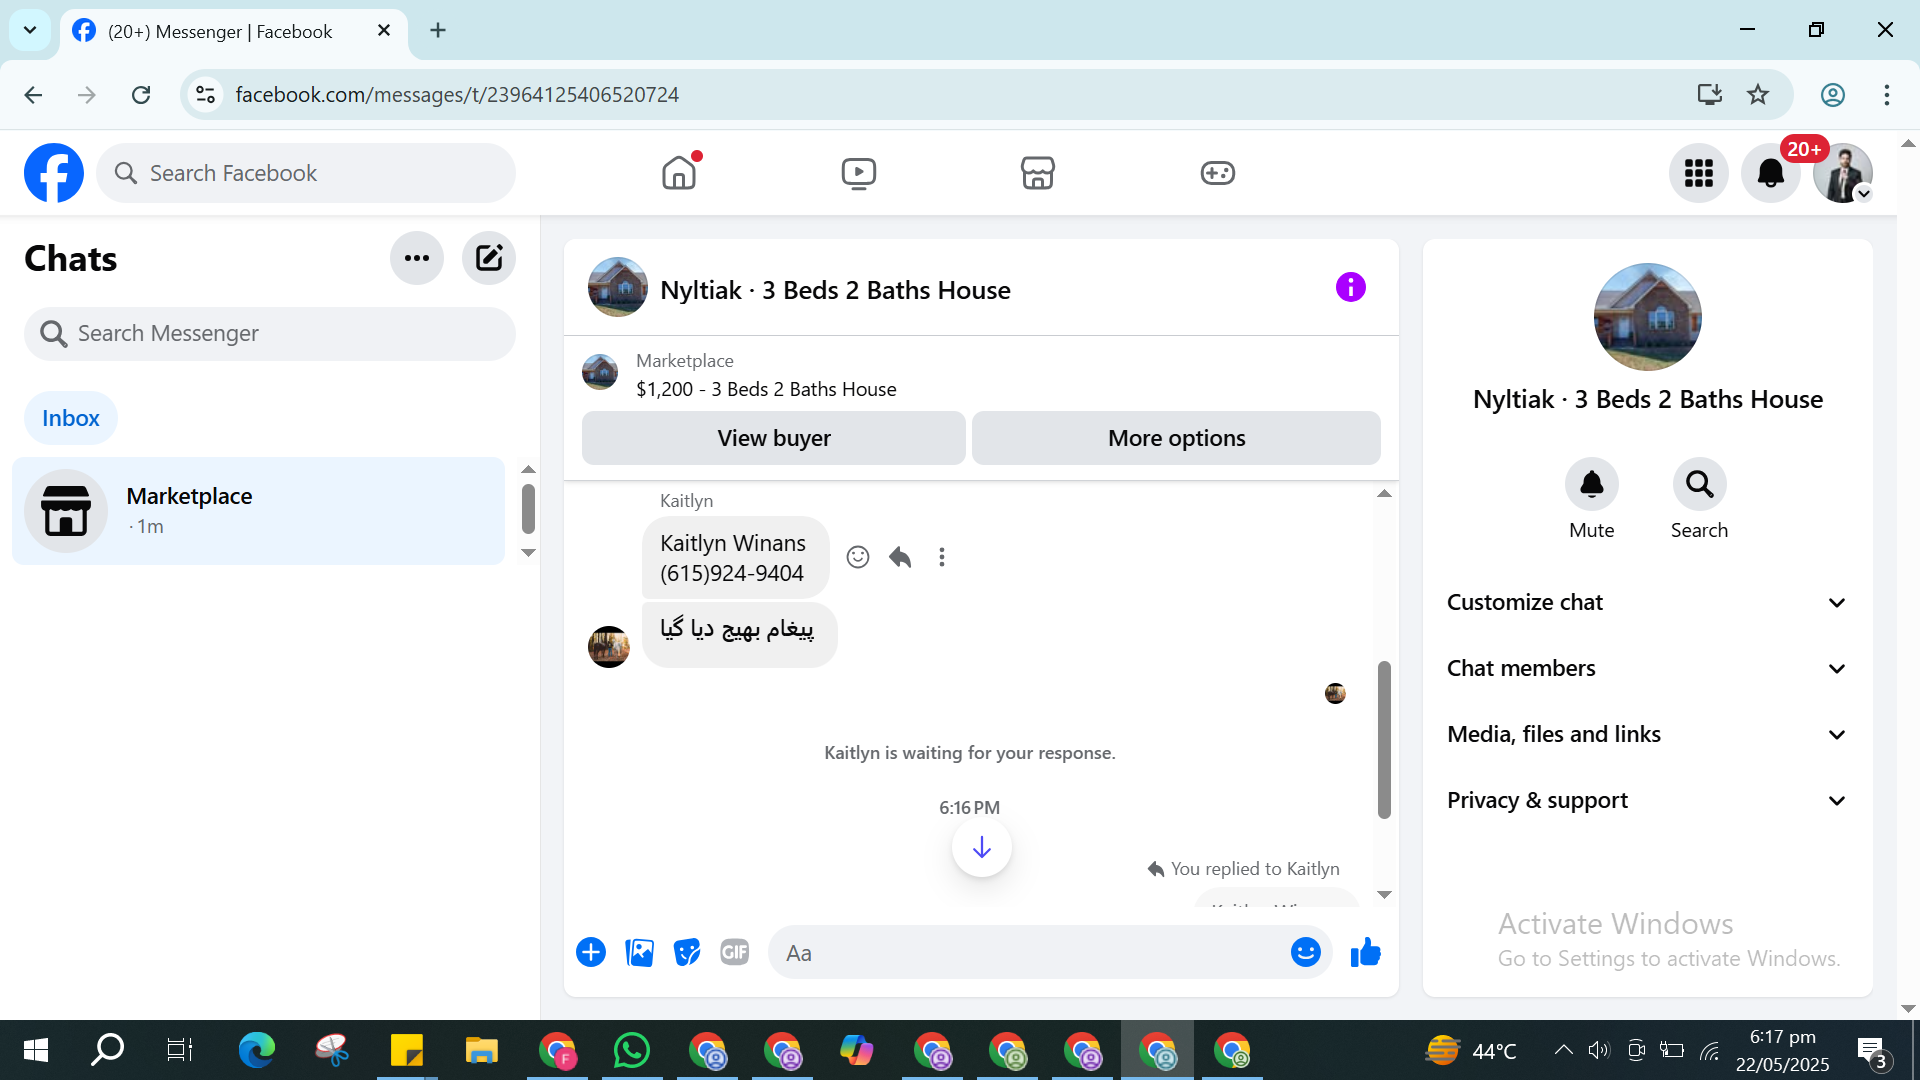This screenshot has height=1080, width=1920.
Task: Choose a sticker
Action: click(x=687, y=953)
